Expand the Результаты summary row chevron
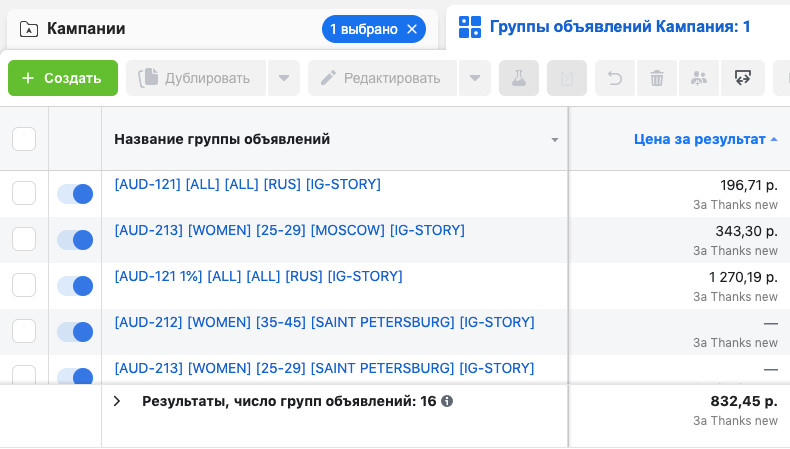This screenshot has height=449, width=790. click(117, 401)
